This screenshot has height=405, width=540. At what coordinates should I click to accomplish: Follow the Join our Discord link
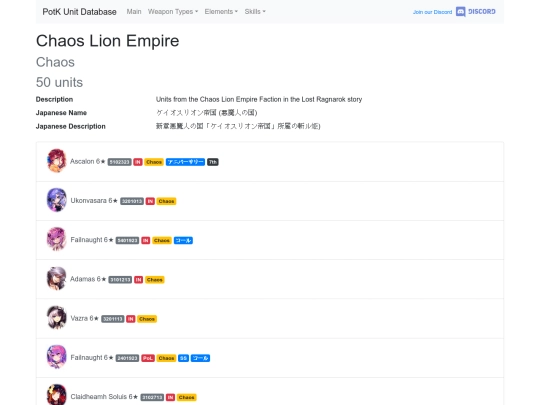[x=432, y=12]
